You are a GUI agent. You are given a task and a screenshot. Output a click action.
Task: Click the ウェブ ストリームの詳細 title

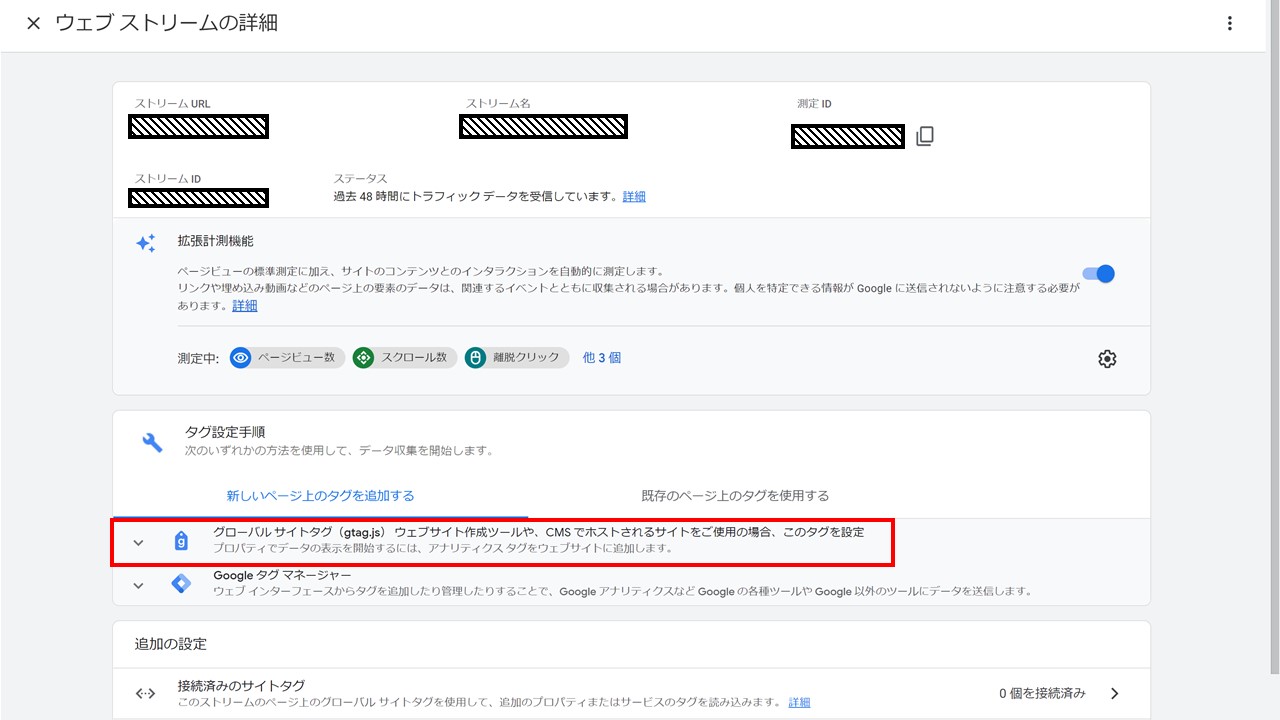[166, 23]
